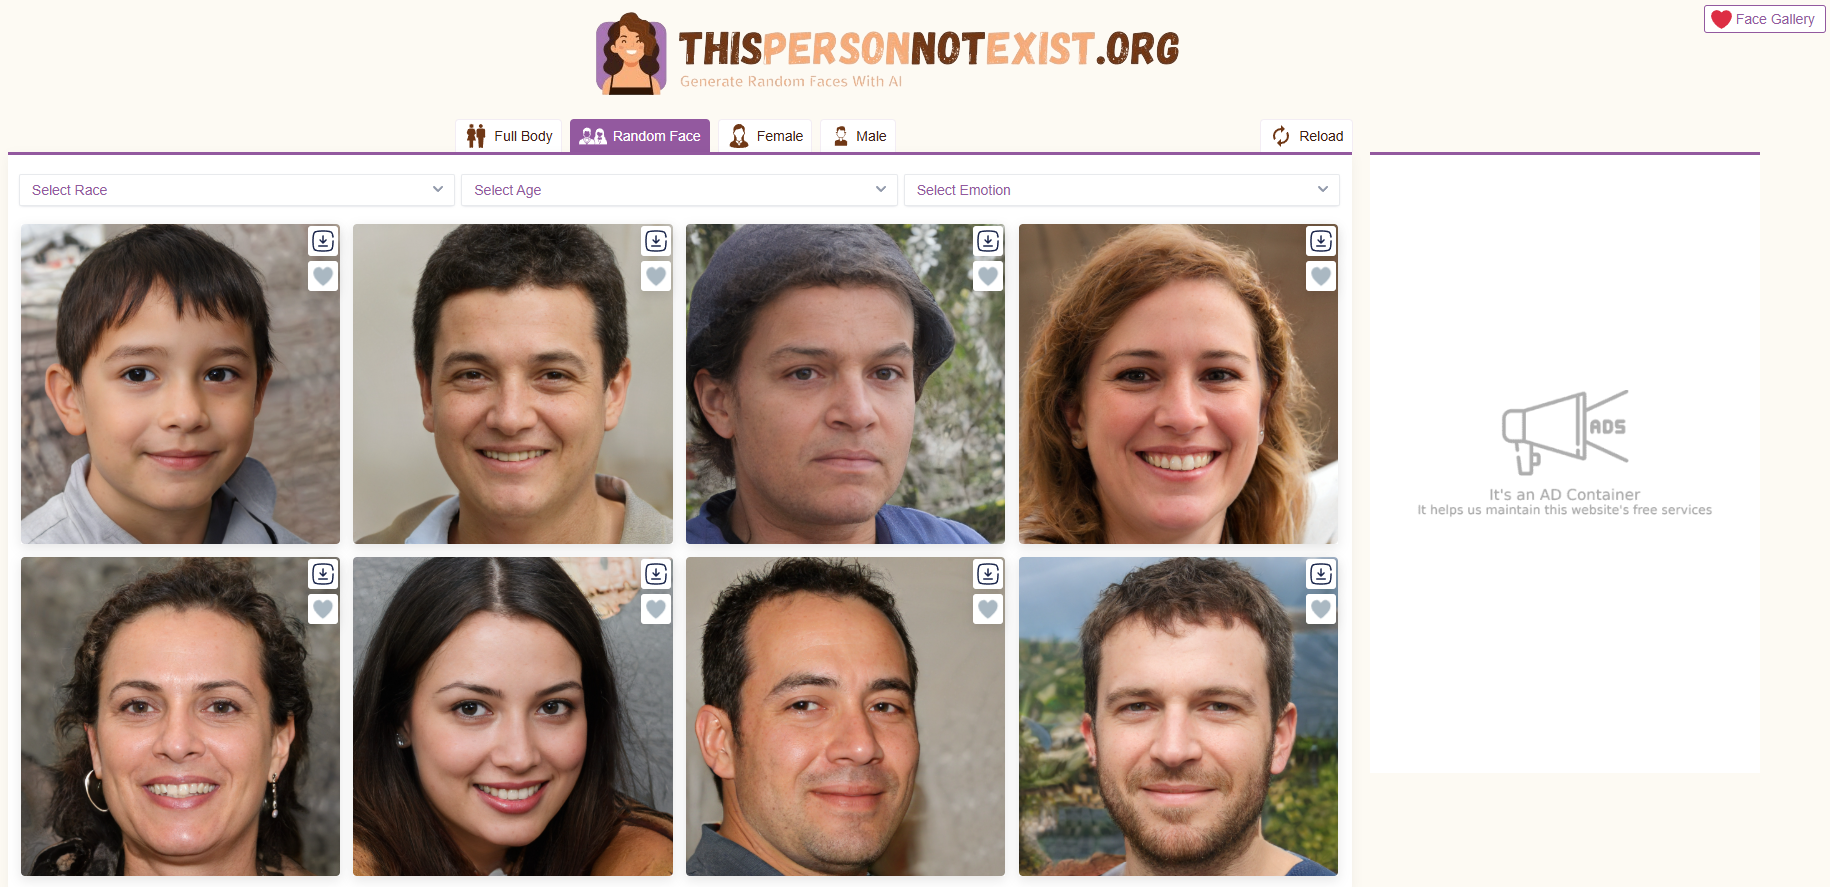Open the bottom-row receding-hairline man's thumbnail
1830x887 pixels.
click(x=845, y=716)
